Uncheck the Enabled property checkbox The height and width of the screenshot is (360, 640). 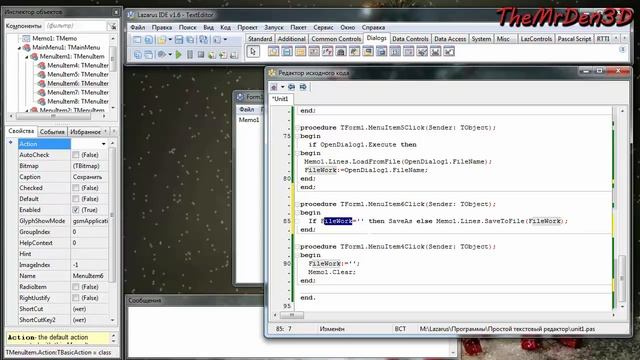click(x=76, y=210)
